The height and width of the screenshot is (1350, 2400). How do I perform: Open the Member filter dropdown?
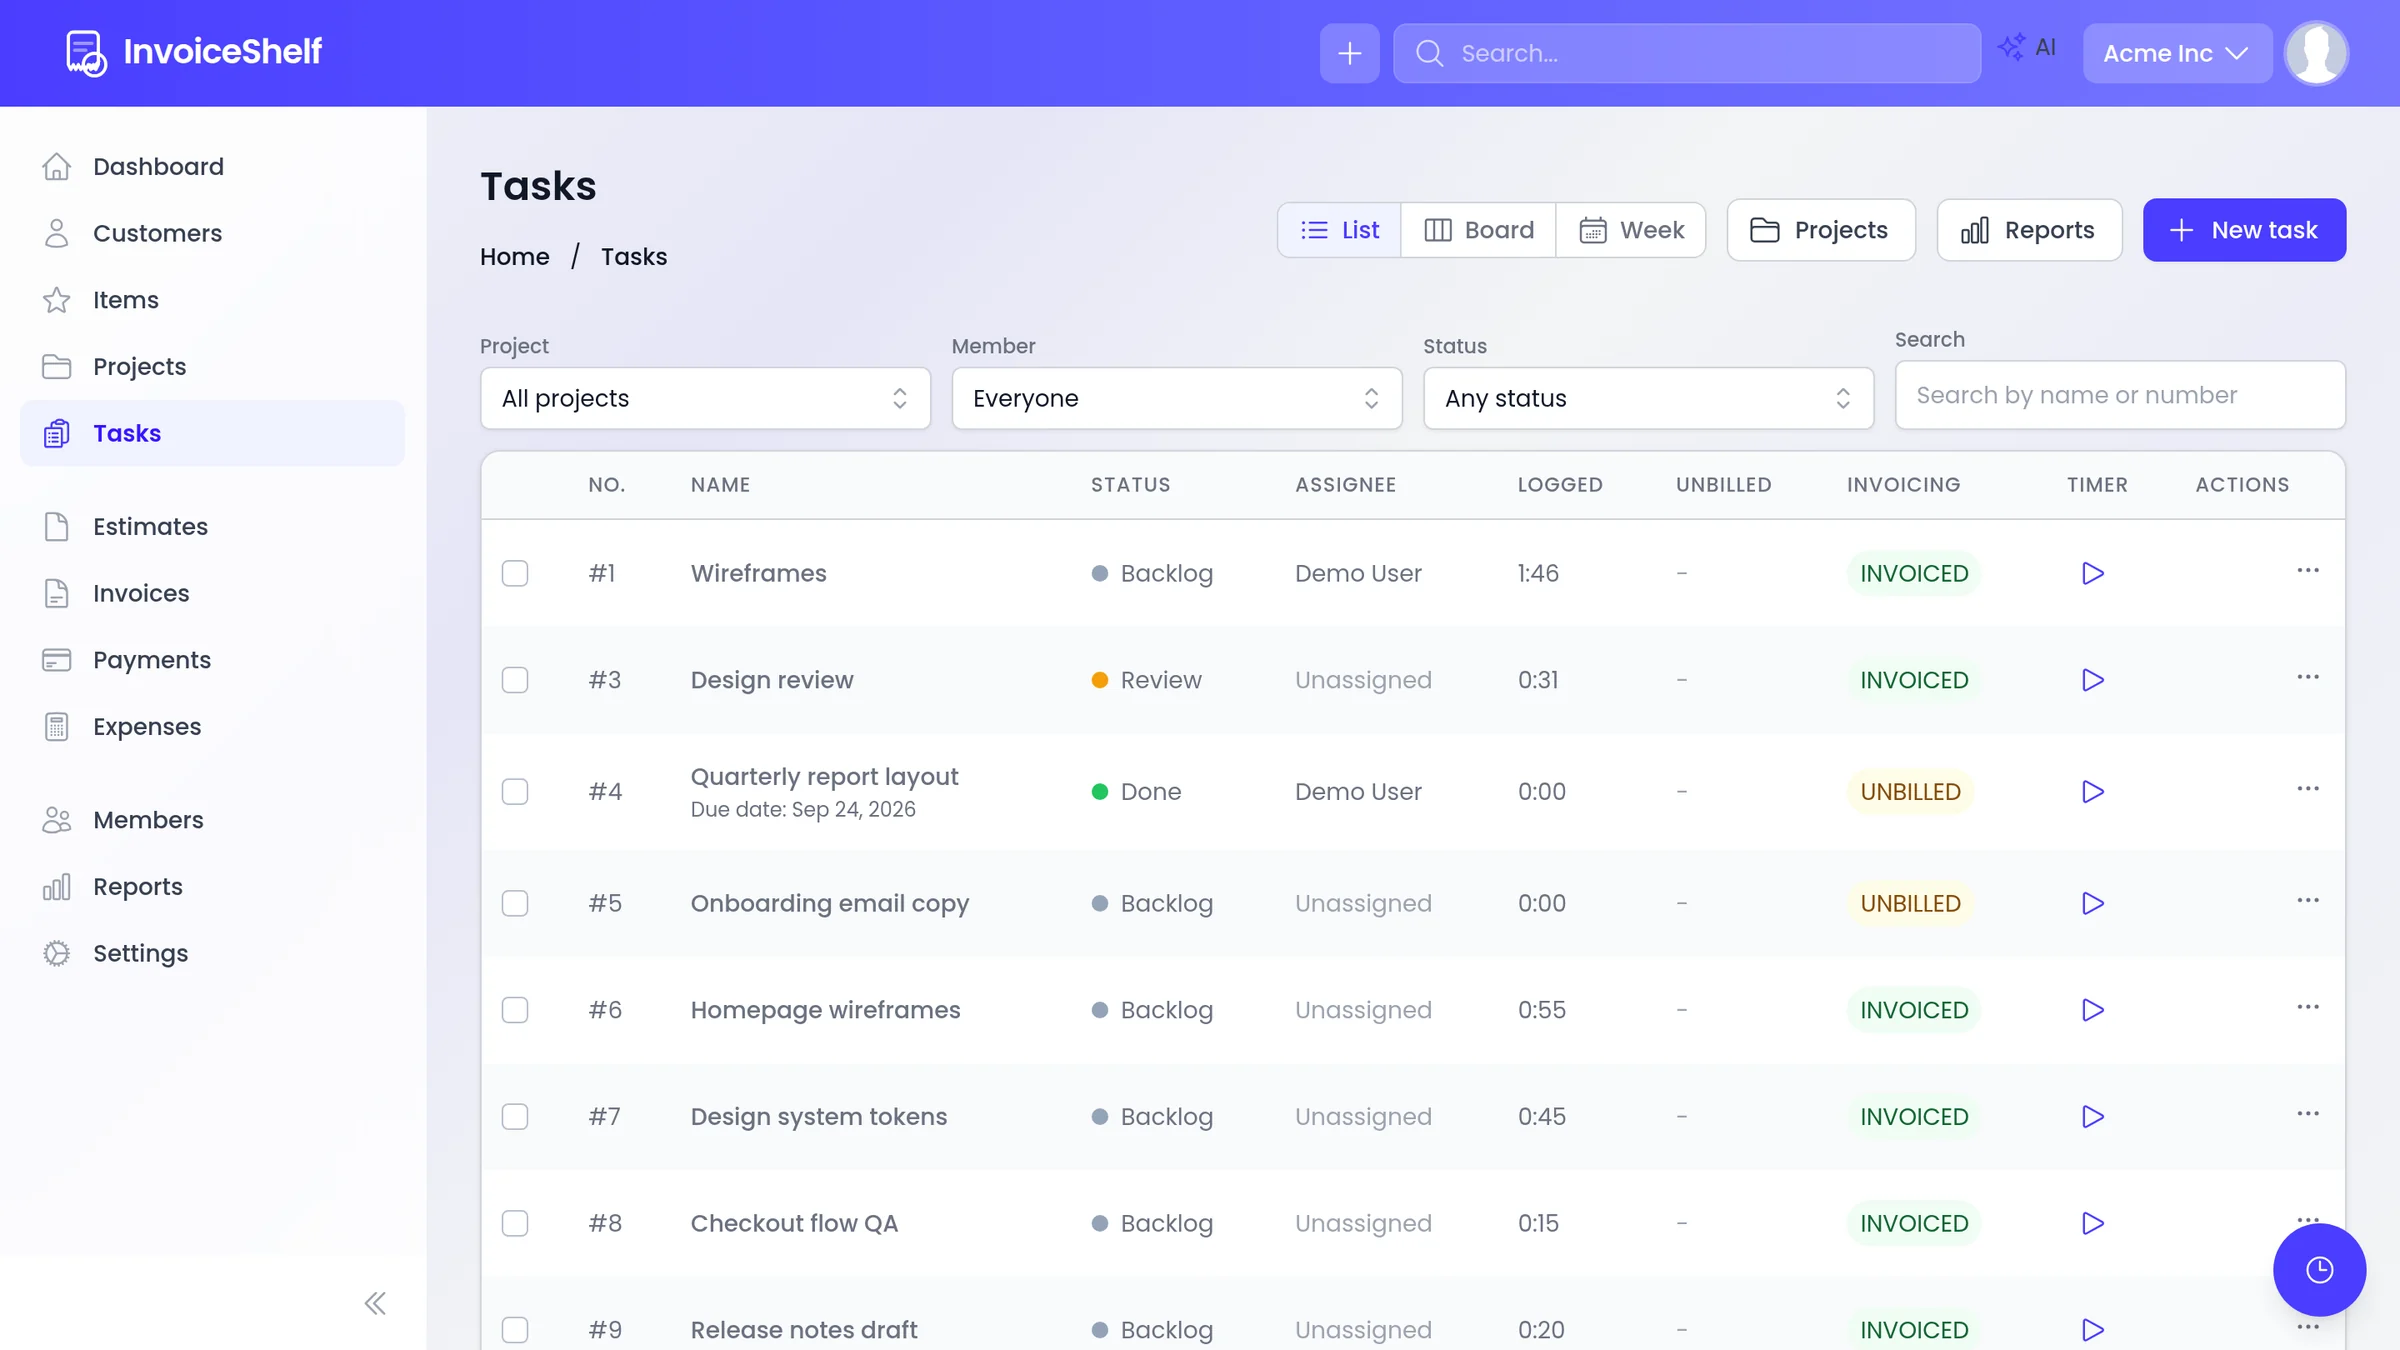pyautogui.click(x=1176, y=398)
